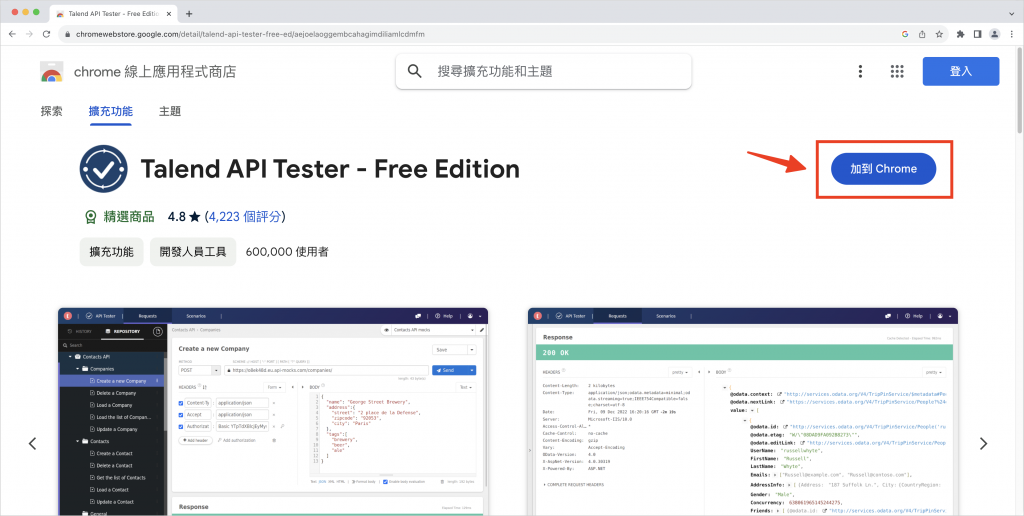Viewport: 1024px width, 516px height.
Task: Open the store's vertical three-dot menu
Action: pyautogui.click(x=861, y=71)
